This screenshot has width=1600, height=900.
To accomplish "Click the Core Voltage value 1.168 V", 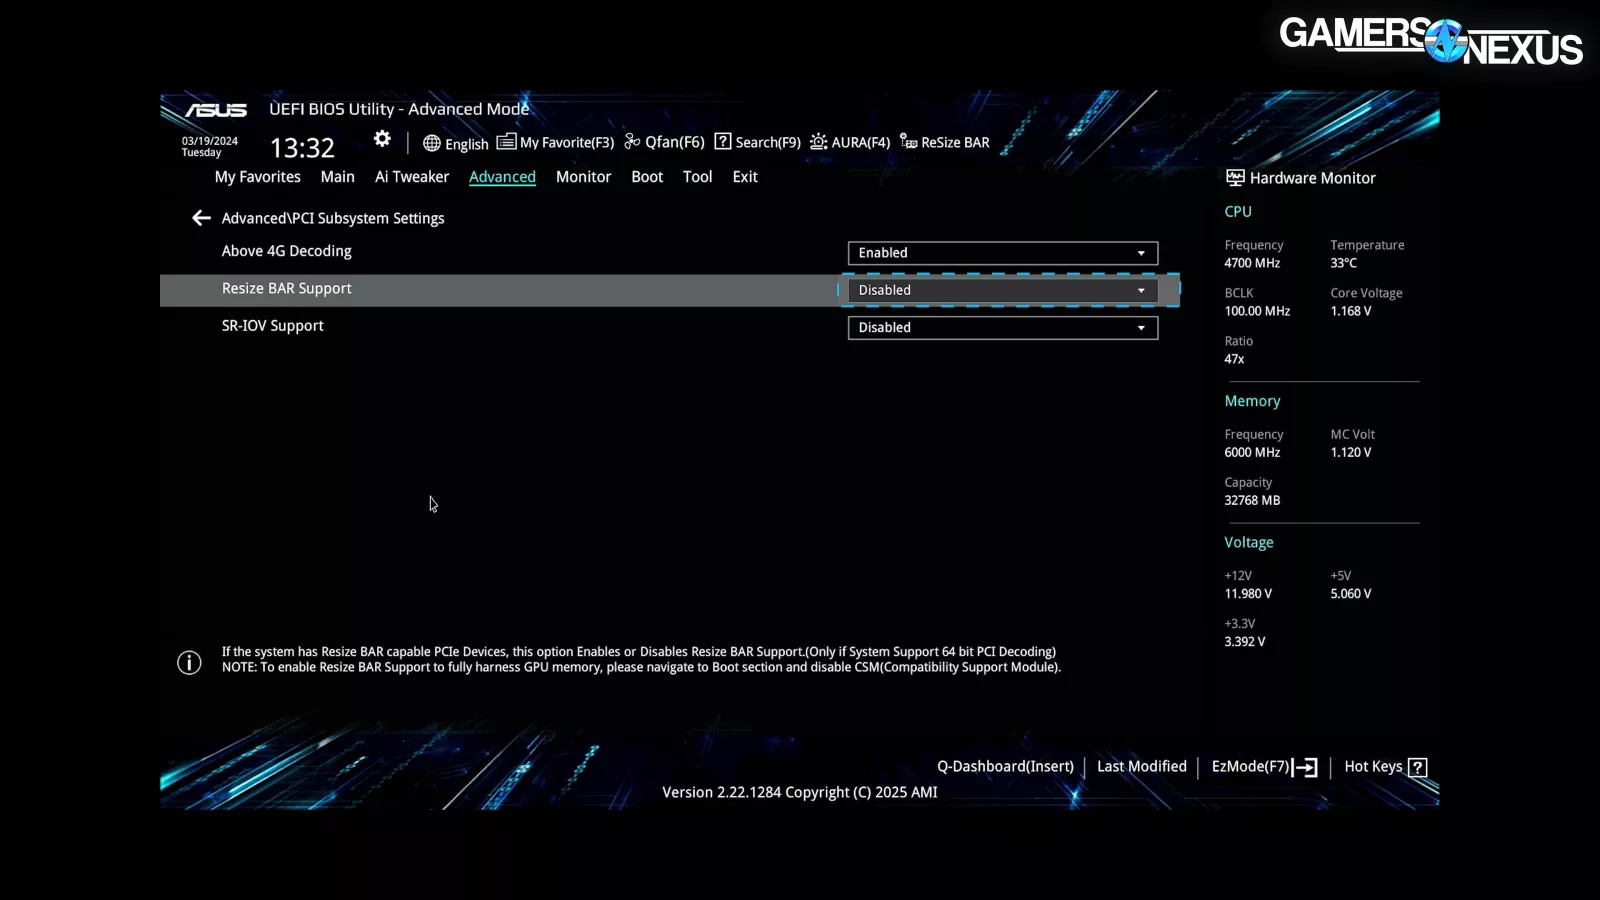I will 1350,311.
